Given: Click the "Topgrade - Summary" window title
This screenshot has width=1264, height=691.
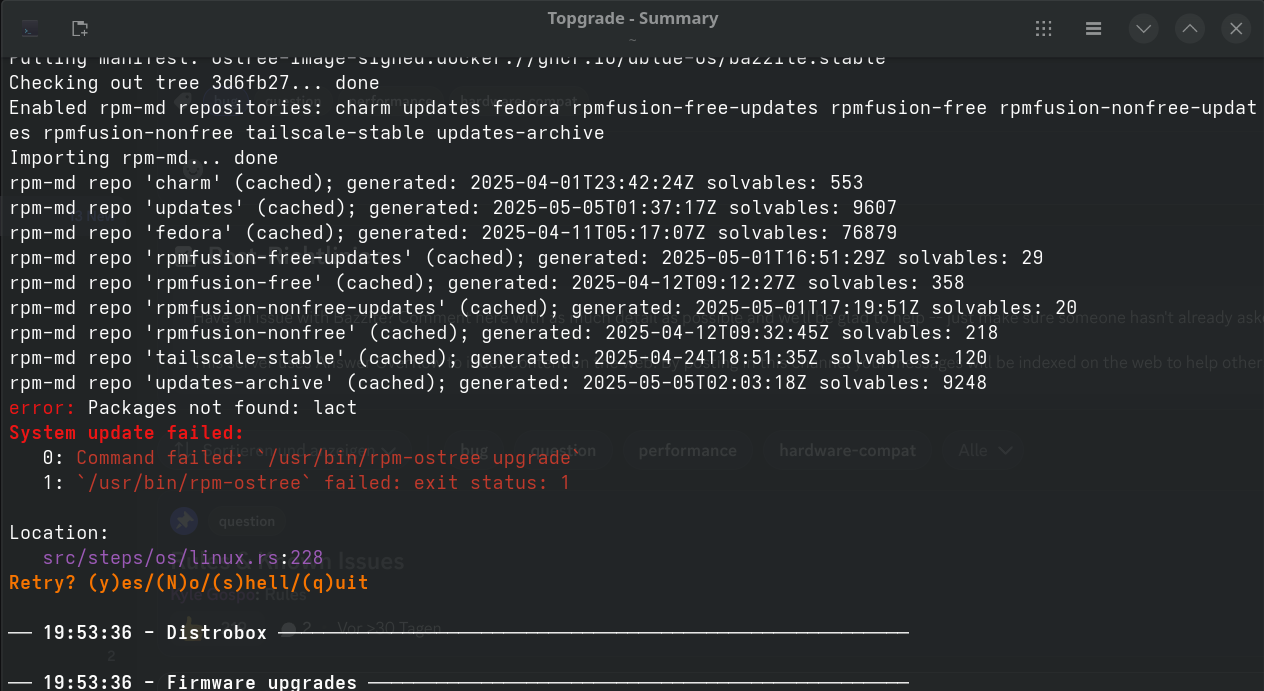Looking at the screenshot, I should click(x=632, y=18).
